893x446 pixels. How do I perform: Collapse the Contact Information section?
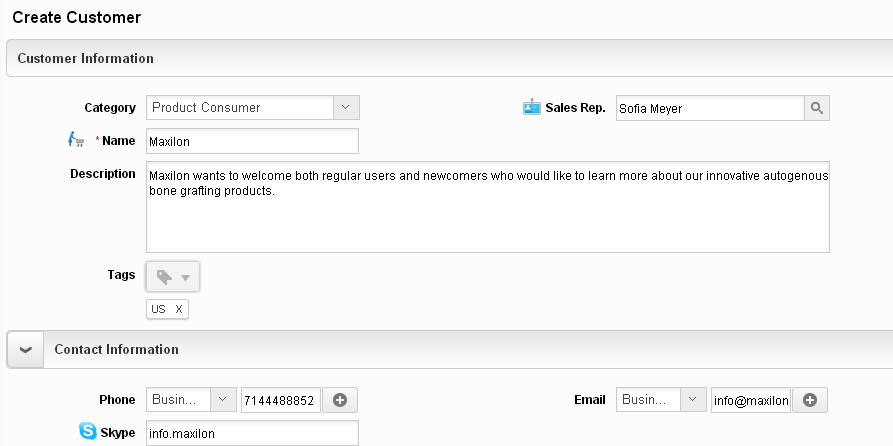[25, 350]
